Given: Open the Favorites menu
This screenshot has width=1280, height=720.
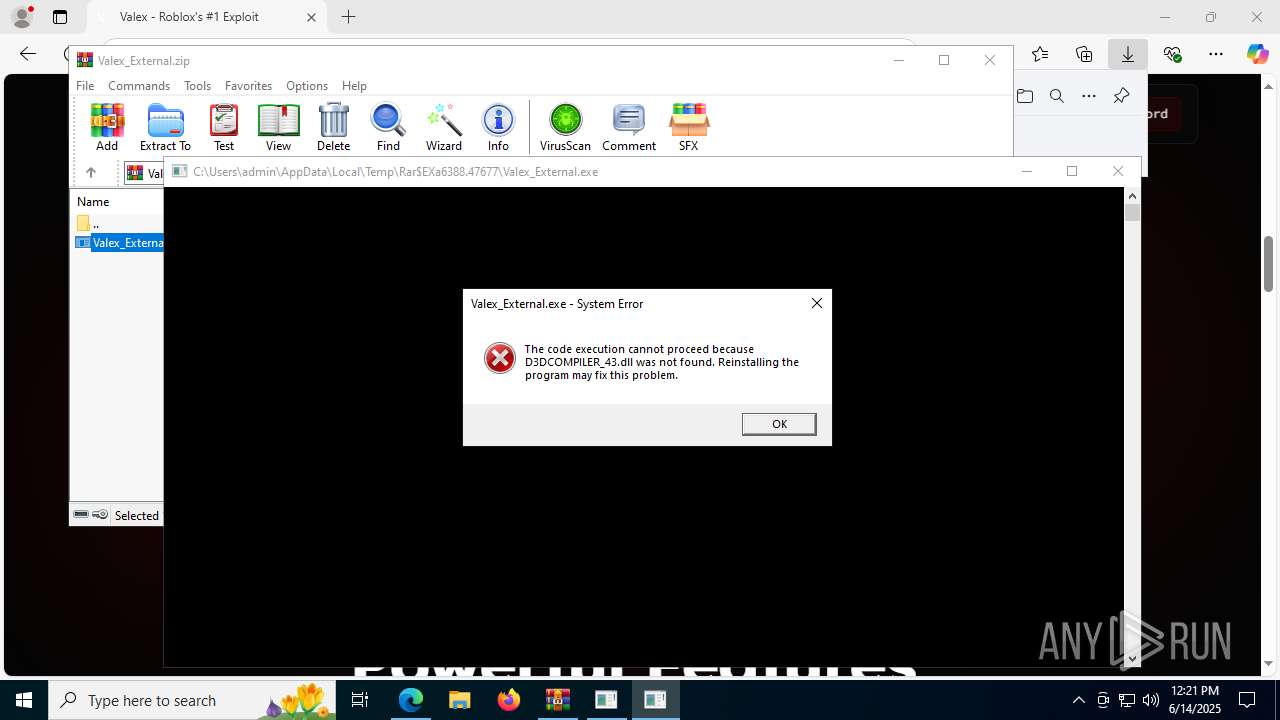Looking at the screenshot, I should (248, 86).
